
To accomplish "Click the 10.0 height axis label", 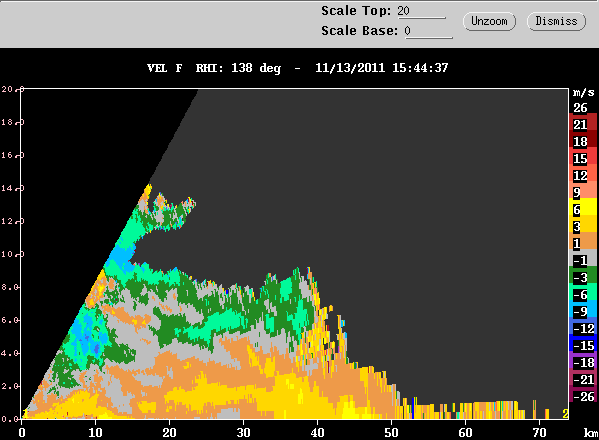I will 13,254.
